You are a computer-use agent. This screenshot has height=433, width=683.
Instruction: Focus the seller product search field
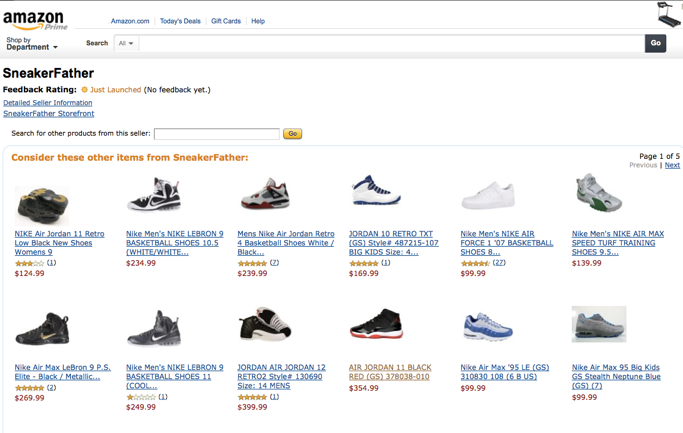pos(217,134)
